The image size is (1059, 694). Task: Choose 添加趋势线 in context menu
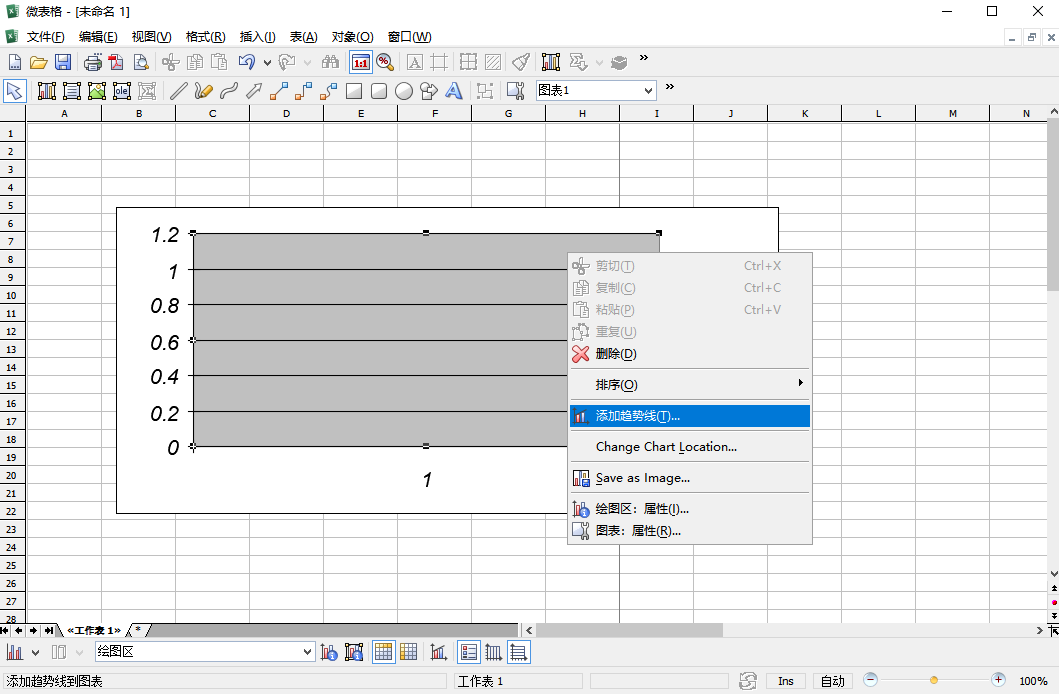637,416
